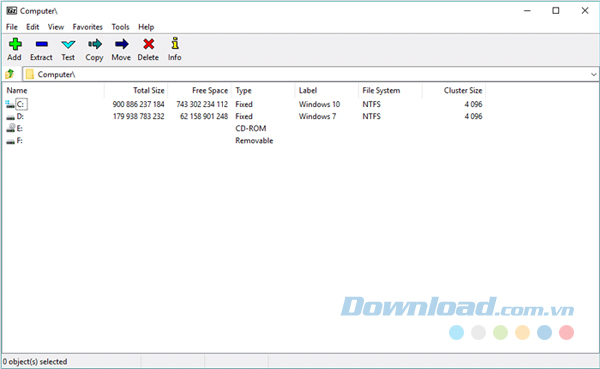Click the Copy toolbar icon
Image resolution: width=600 pixels, height=369 pixels.
pos(95,44)
